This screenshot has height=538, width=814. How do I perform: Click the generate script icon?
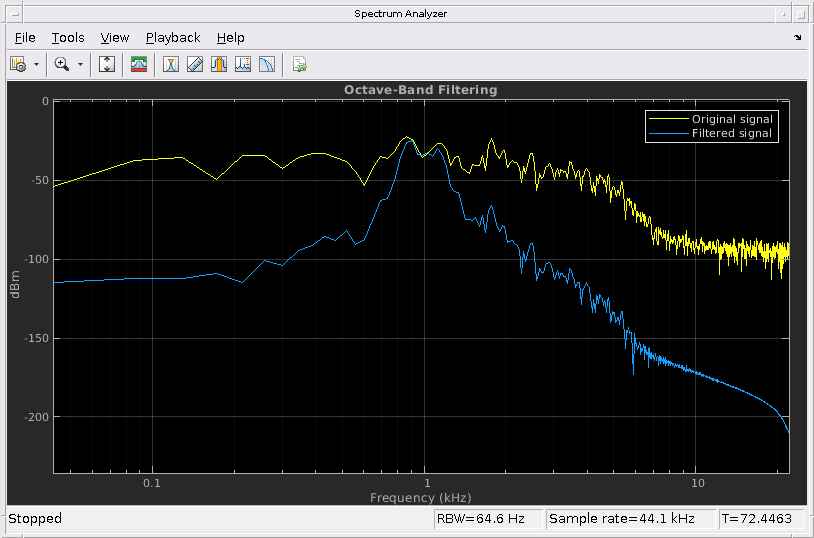pos(300,64)
